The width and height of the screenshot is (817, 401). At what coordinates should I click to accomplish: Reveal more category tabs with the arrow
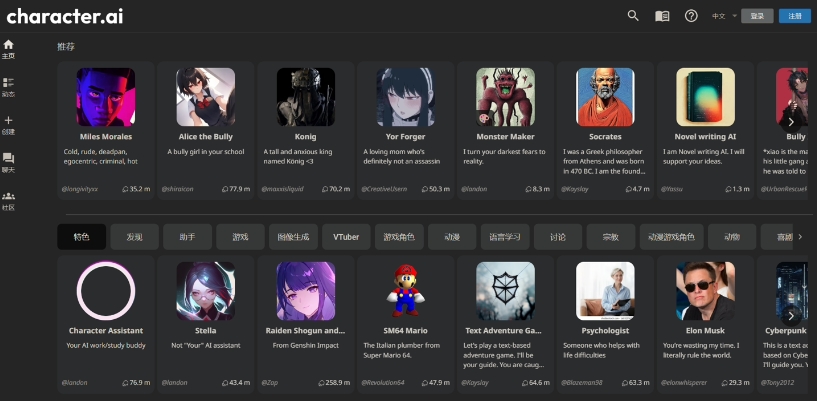(800, 237)
